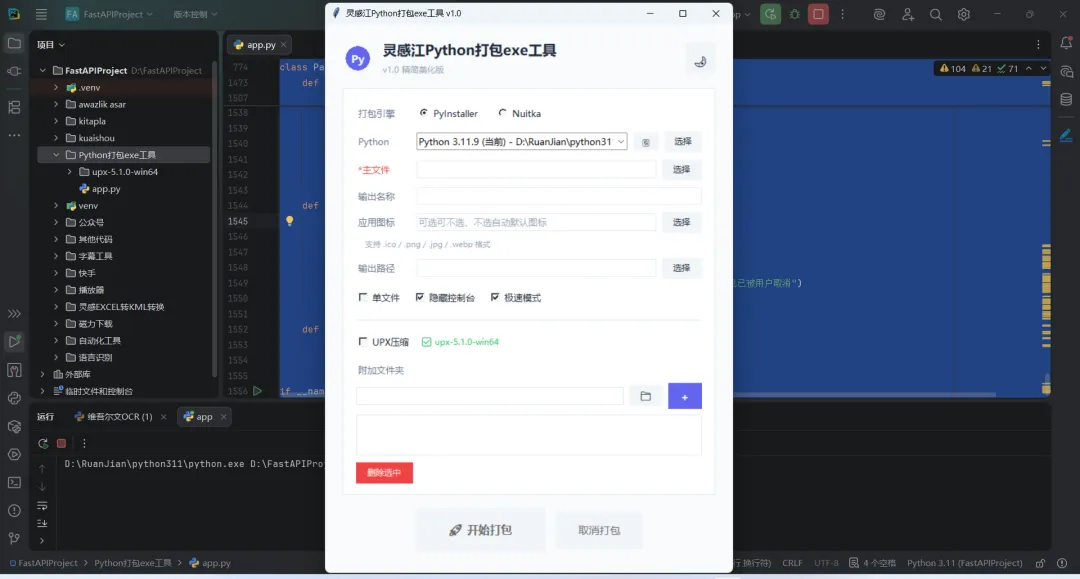Click the red stop icon in the PyCharm toolbar

(818, 14)
